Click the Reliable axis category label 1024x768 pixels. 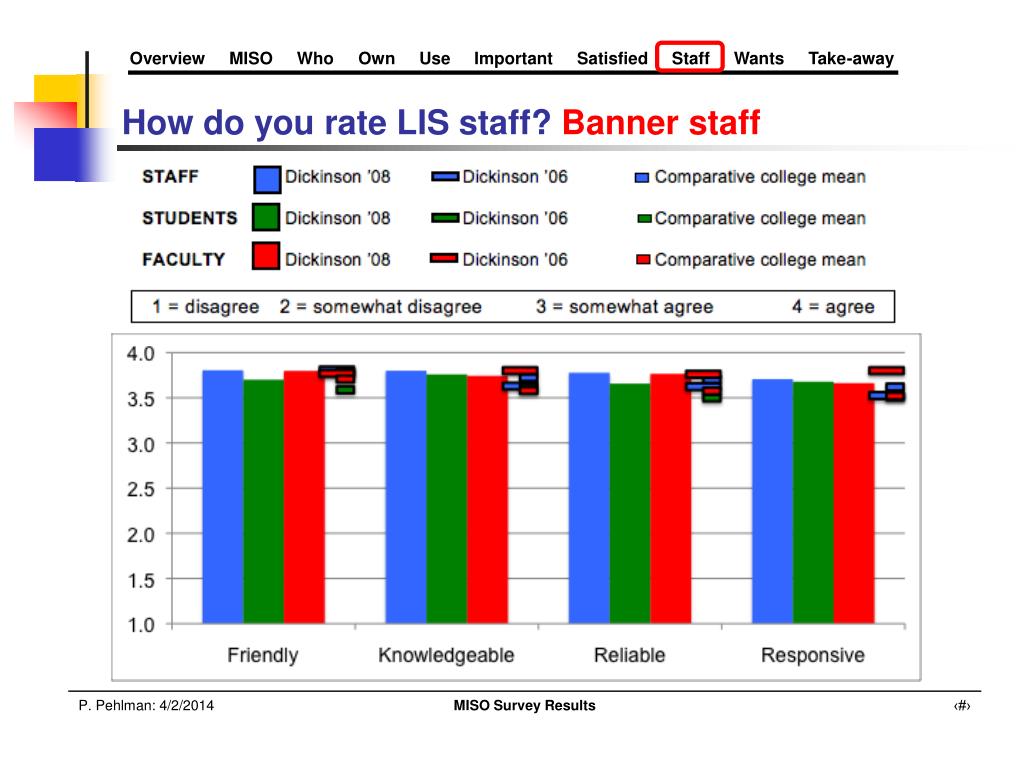tap(630, 655)
